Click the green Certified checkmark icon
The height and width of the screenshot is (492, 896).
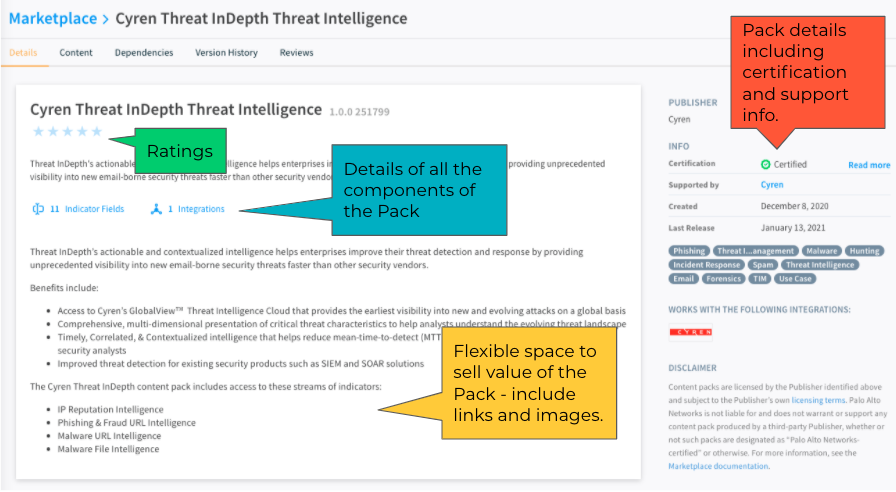pos(765,164)
